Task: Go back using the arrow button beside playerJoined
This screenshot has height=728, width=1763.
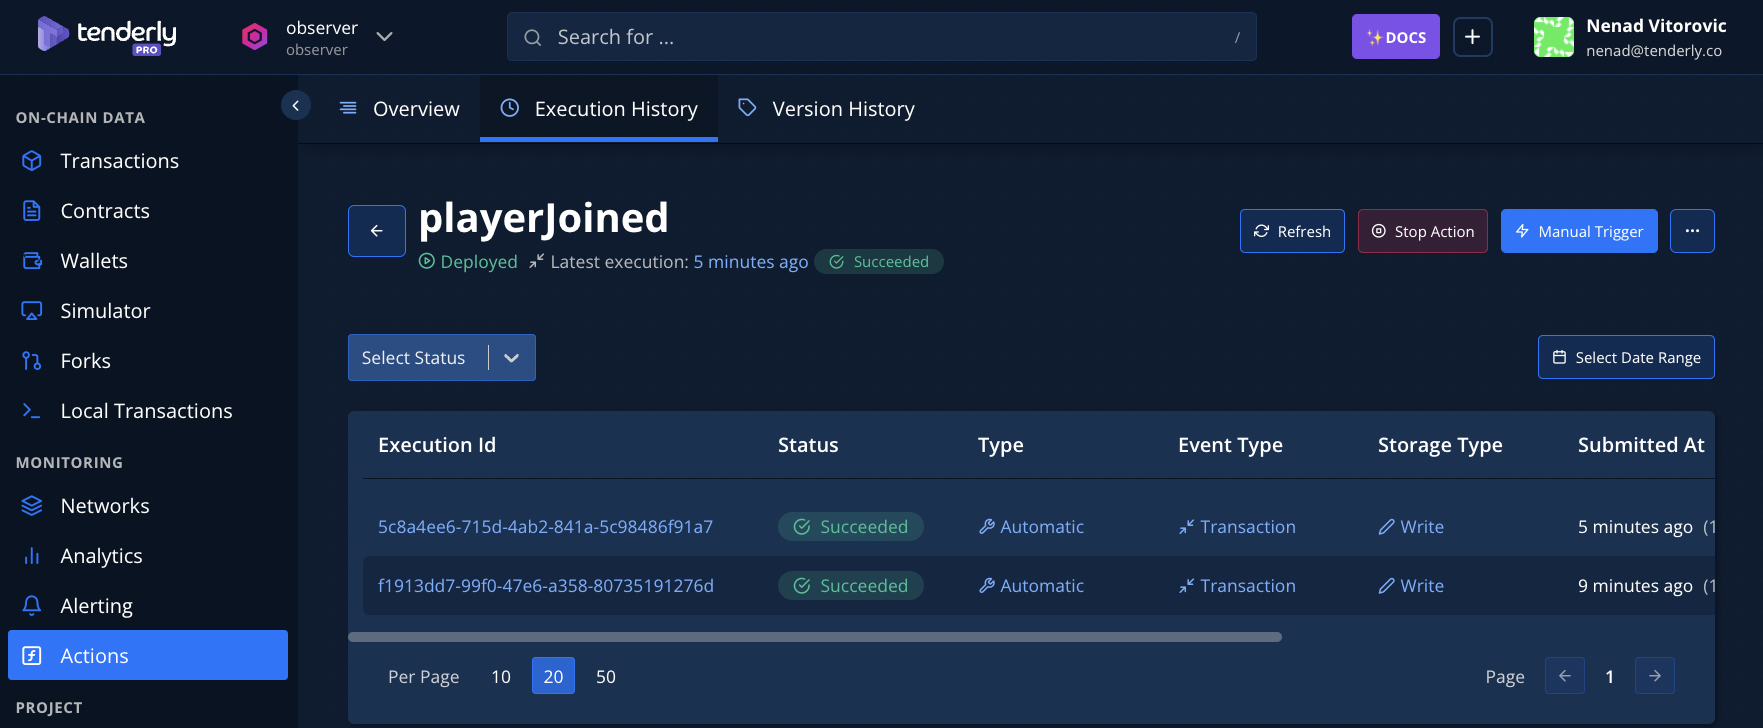Action: coord(377,231)
